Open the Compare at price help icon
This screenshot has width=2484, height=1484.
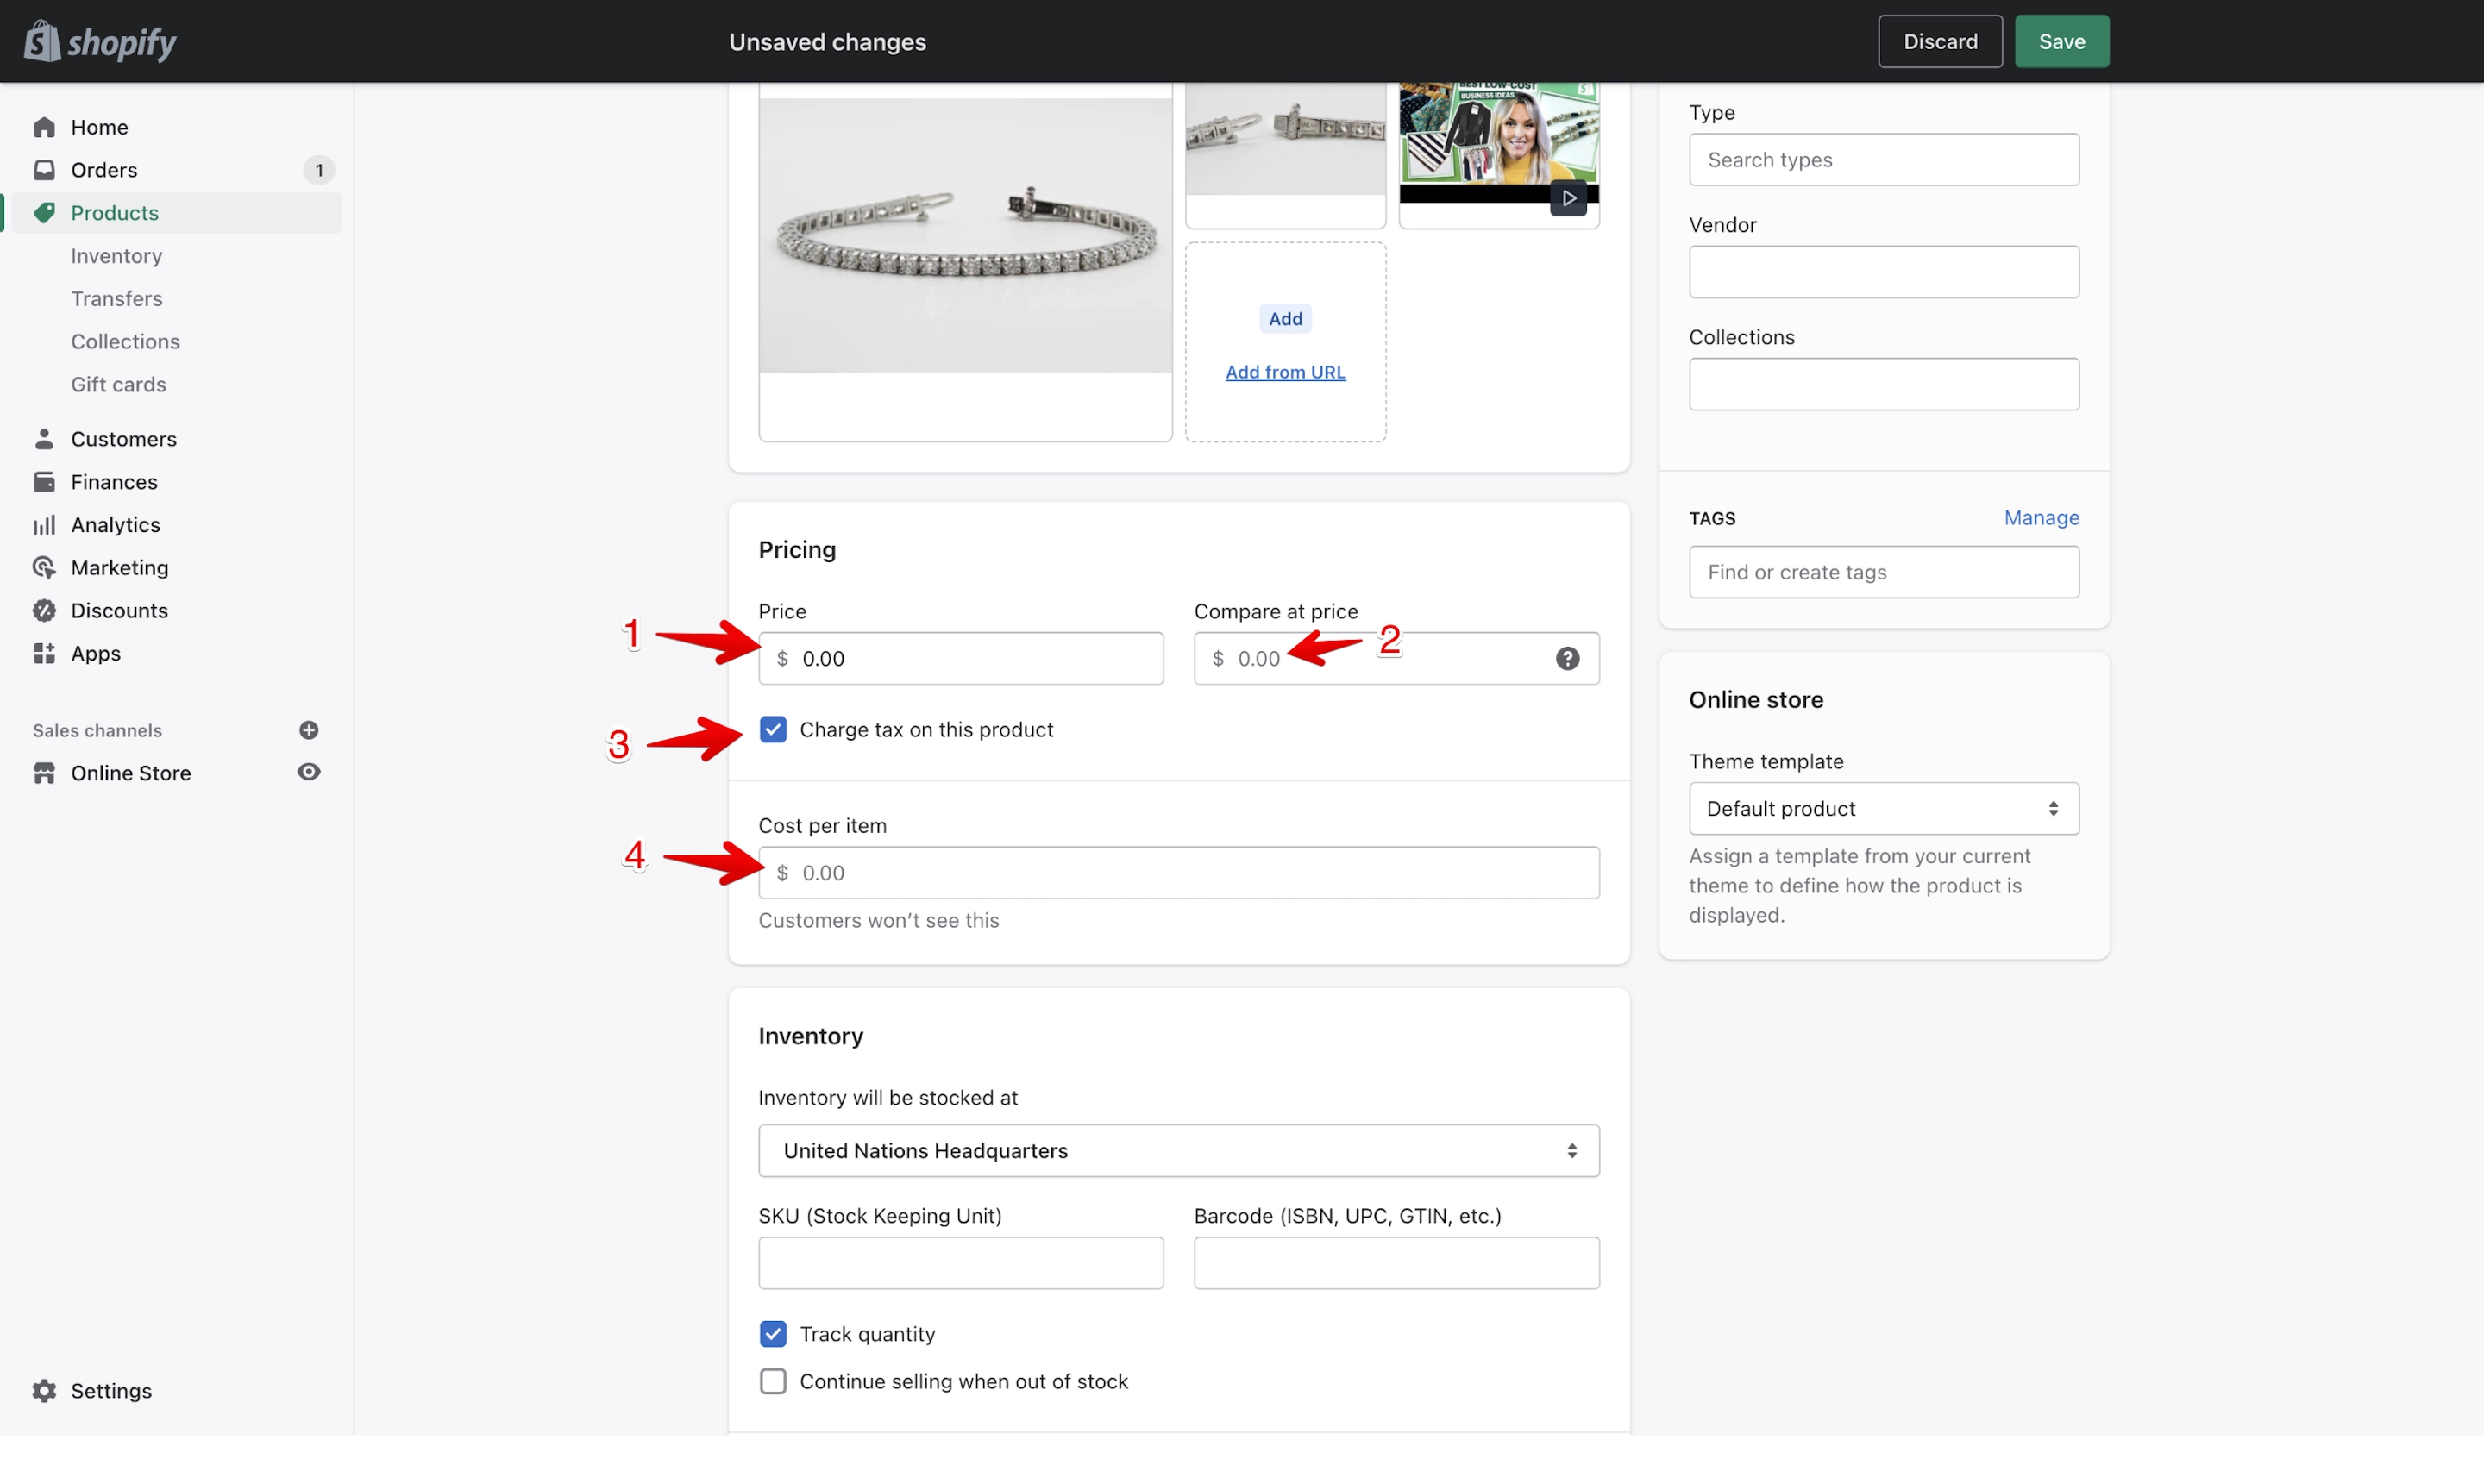click(1567, 658)
